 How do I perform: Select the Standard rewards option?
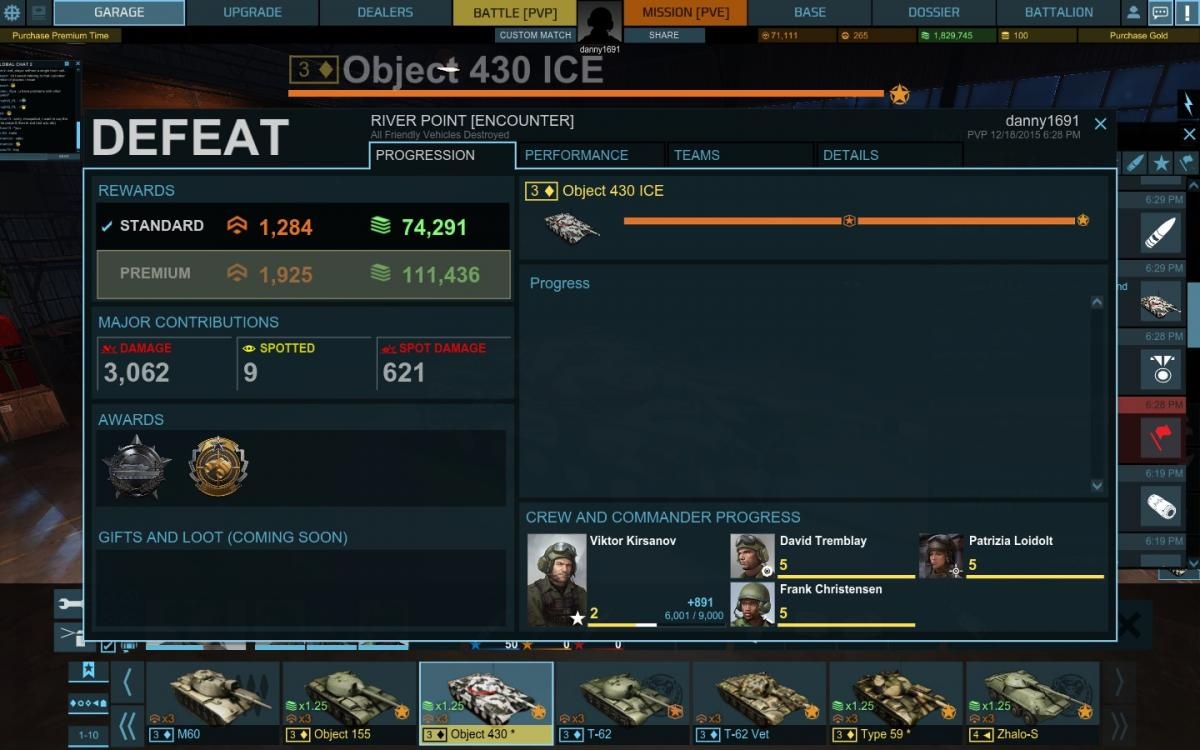(x=303, y=226)
